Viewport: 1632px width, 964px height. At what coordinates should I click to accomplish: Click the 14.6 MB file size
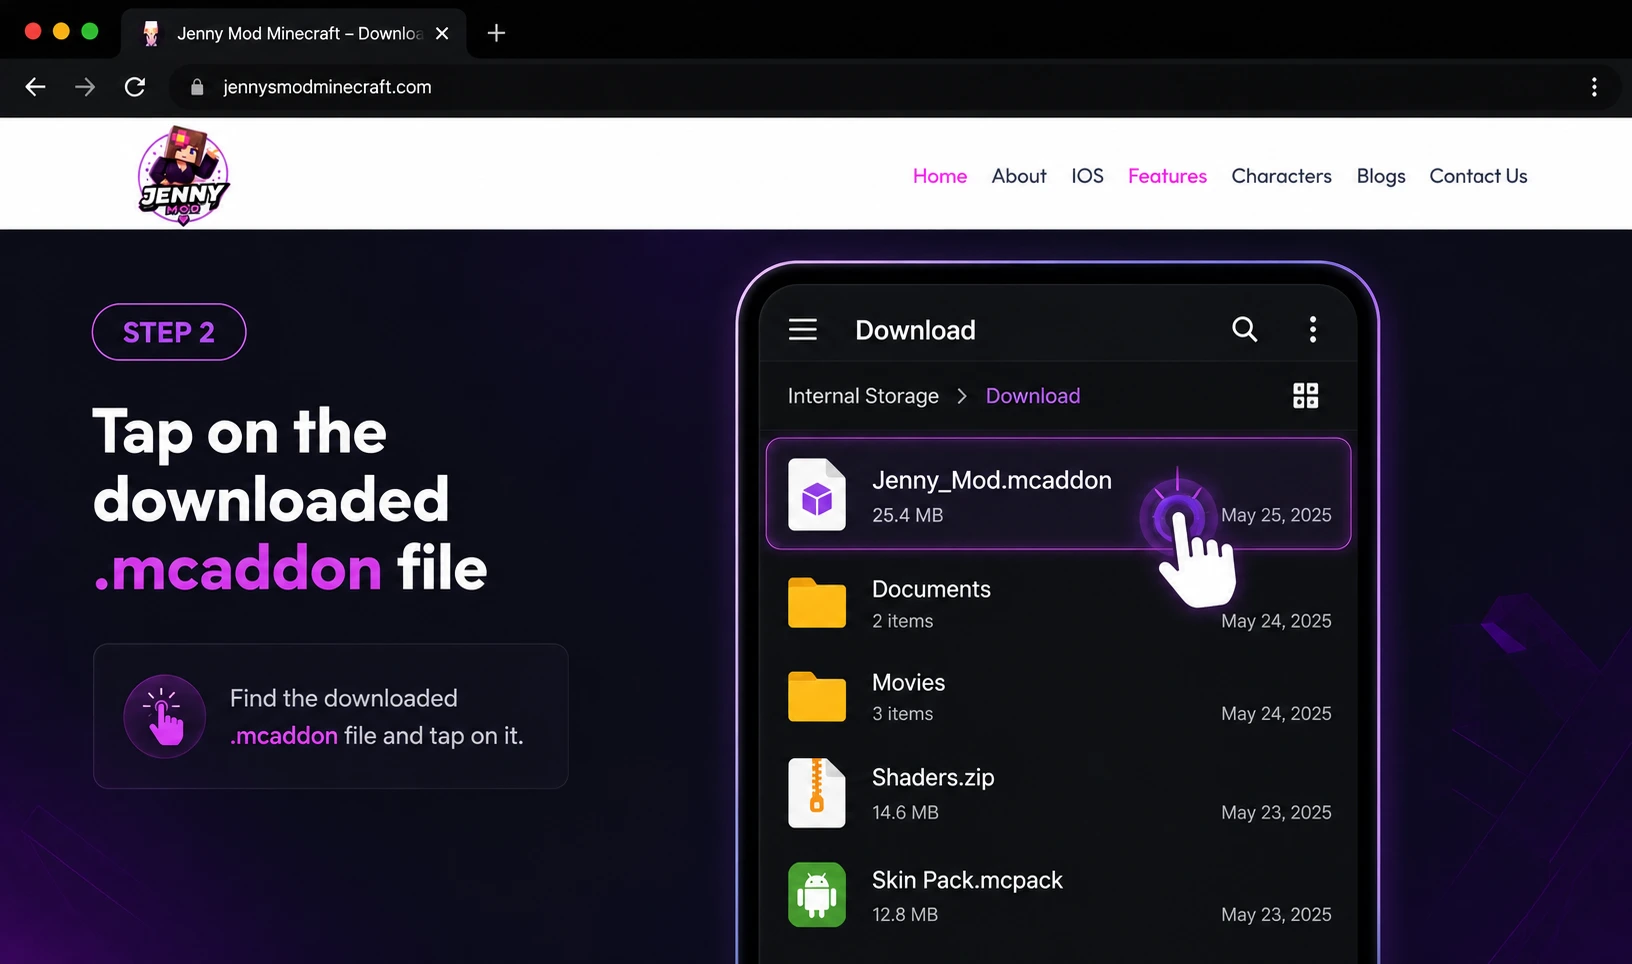click(x=905, y=812)
